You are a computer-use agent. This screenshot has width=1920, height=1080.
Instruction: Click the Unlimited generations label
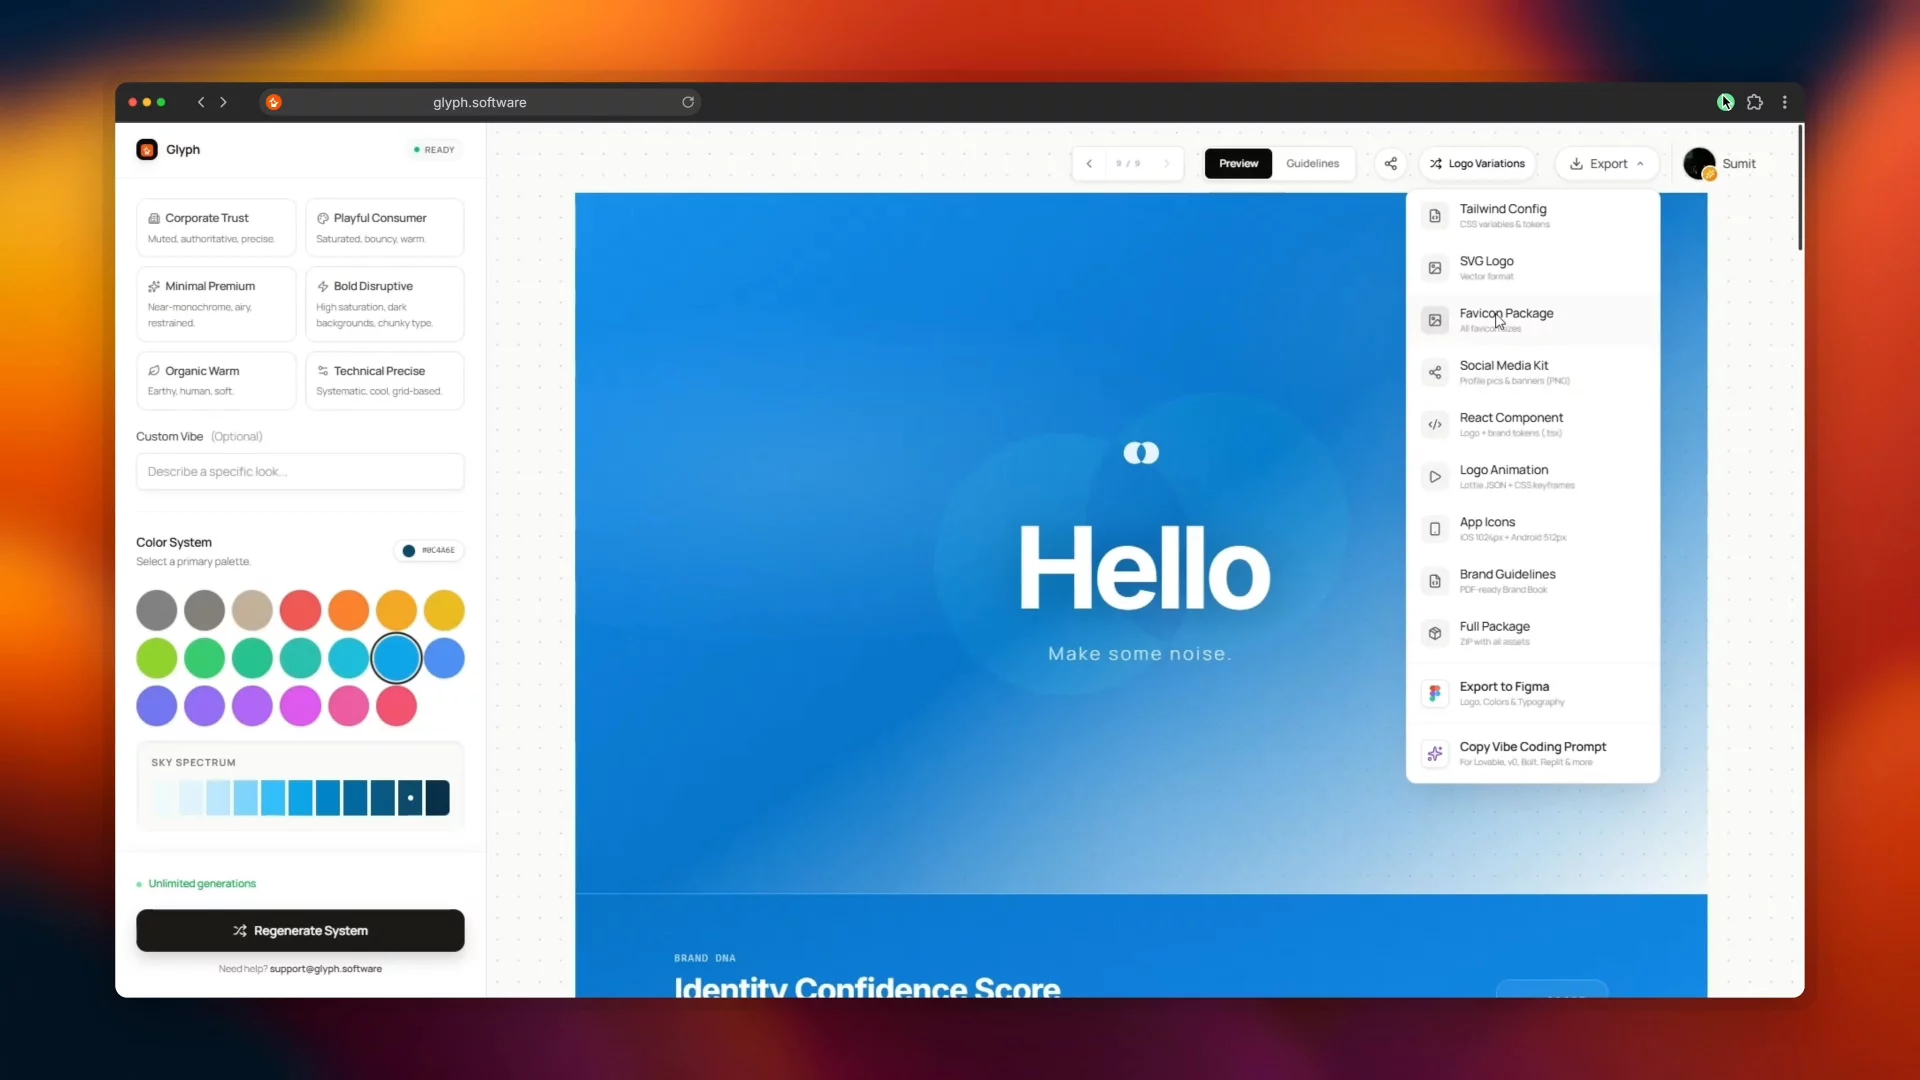202,884
